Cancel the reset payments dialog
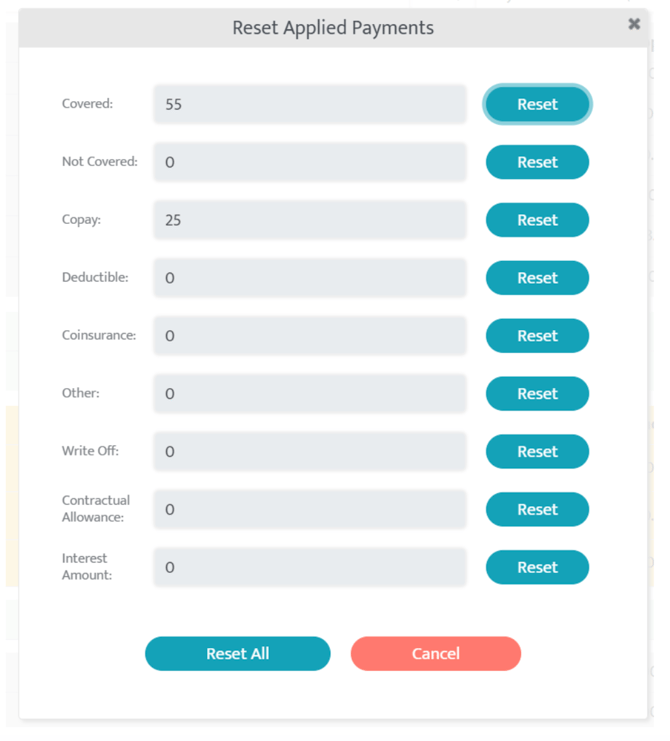Screen dimensions: 670x741 [435, 654]
